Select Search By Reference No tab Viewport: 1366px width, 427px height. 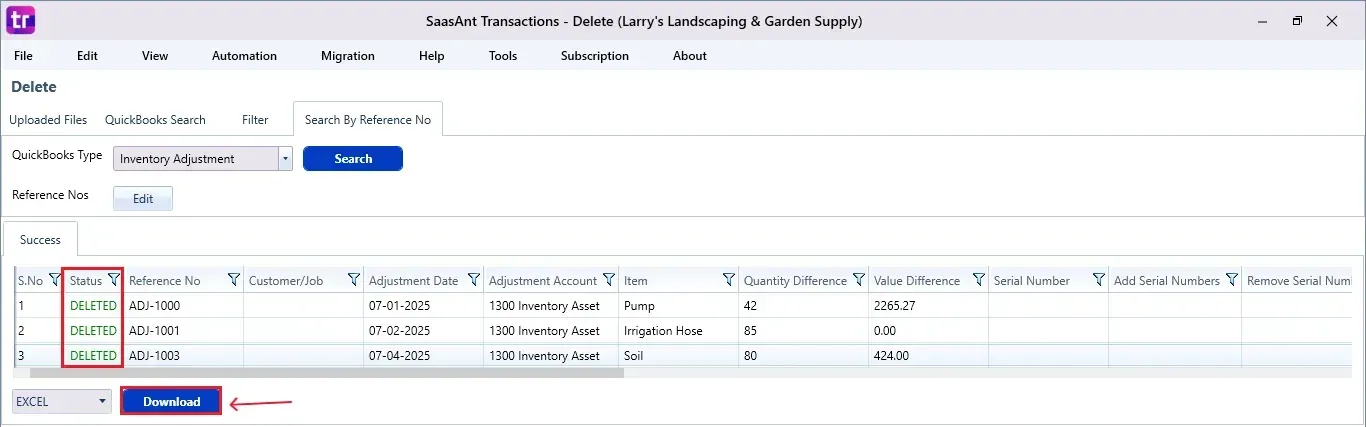(x=368, y=119)
